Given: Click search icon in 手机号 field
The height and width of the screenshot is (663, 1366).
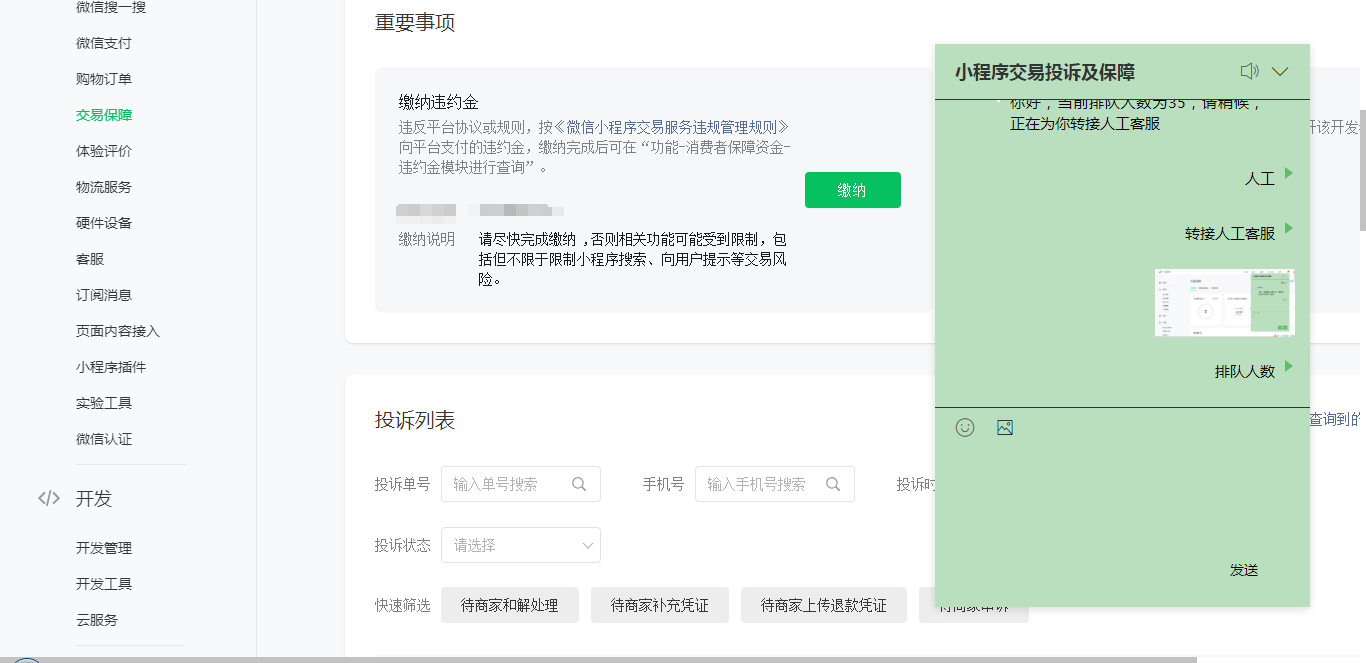Looking at the screenshot, I should point(833,484).
